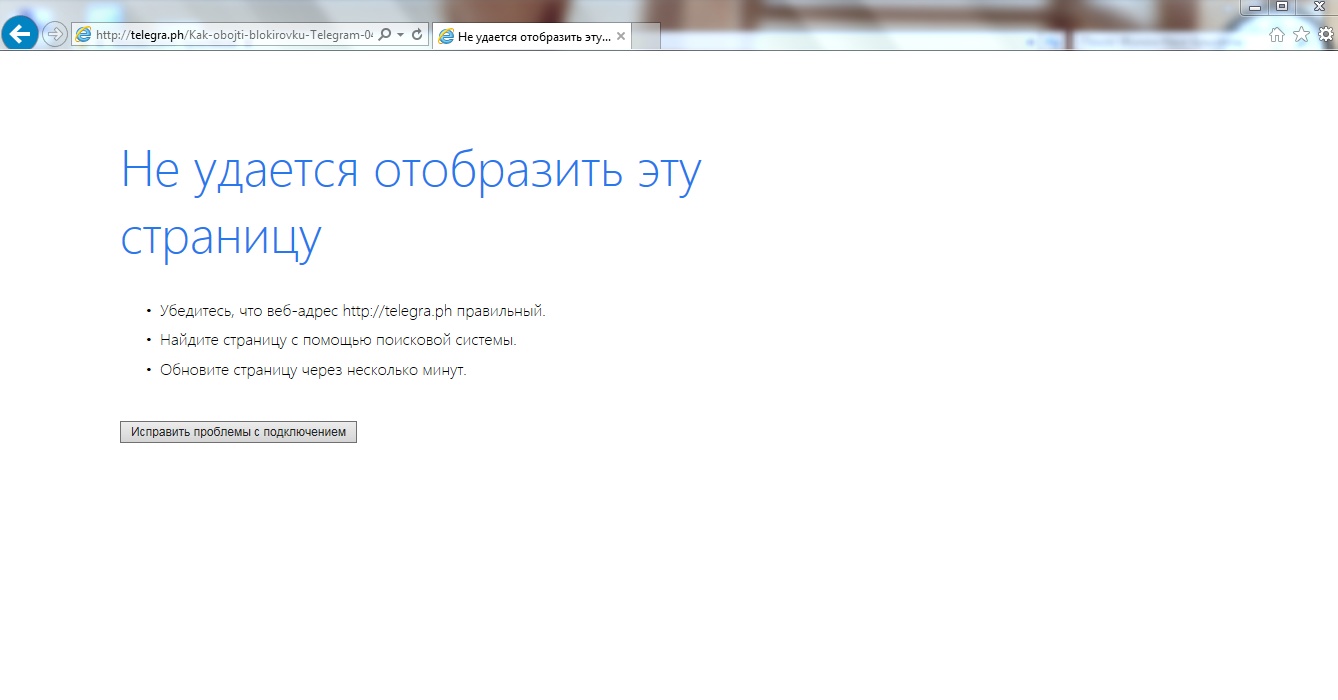
Task: Go to the Home page icon
Action: (1277, 34)
